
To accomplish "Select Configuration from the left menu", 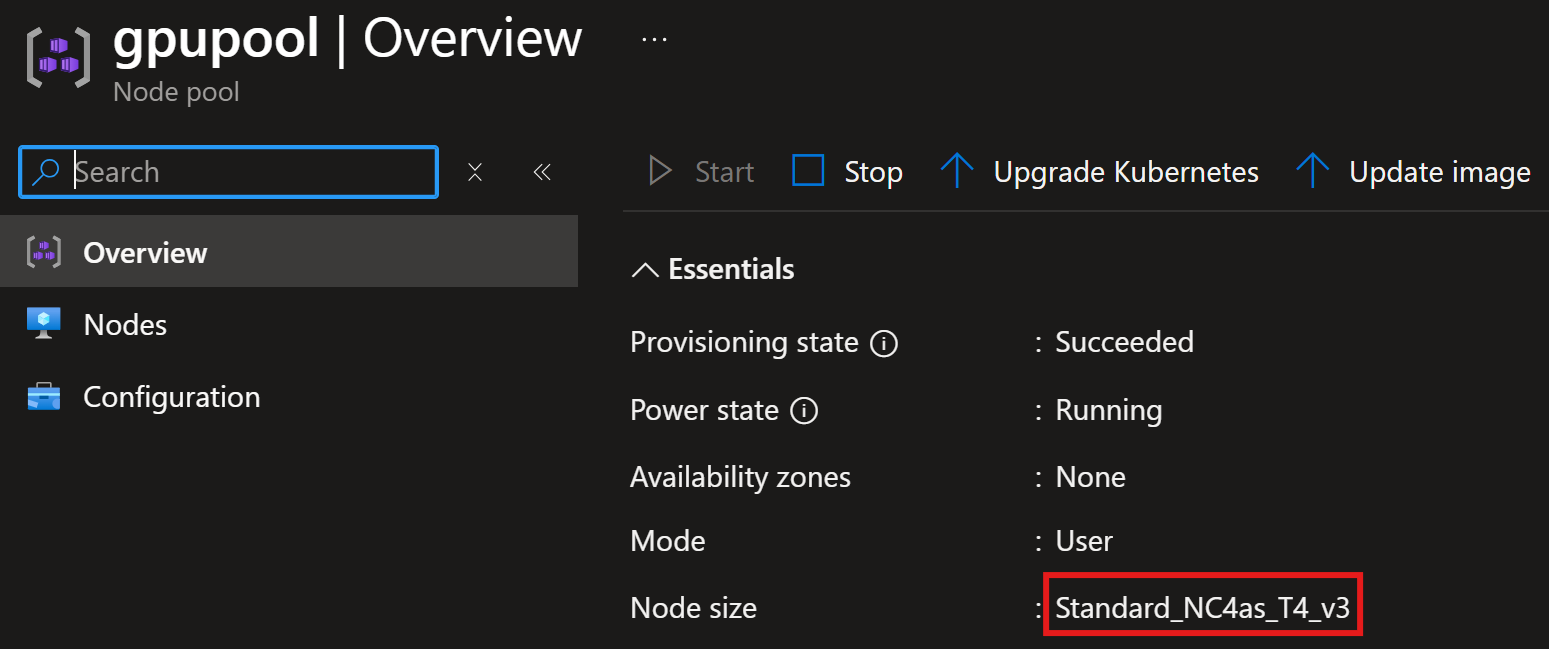I will 171,395.
